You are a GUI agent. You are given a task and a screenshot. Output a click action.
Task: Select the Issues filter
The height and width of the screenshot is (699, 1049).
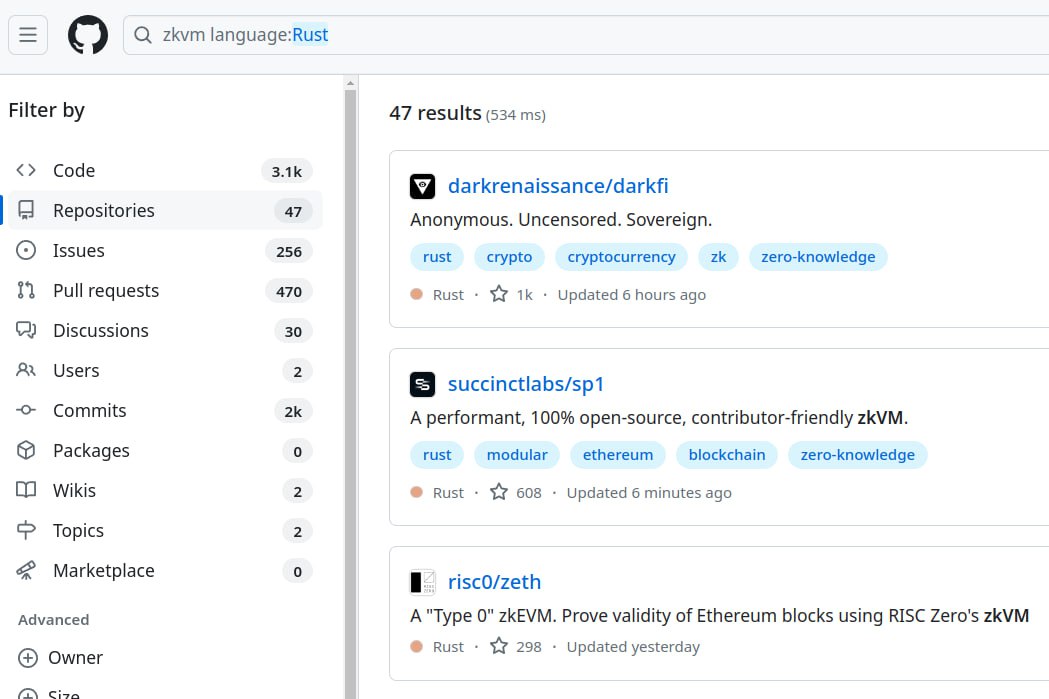78,251
